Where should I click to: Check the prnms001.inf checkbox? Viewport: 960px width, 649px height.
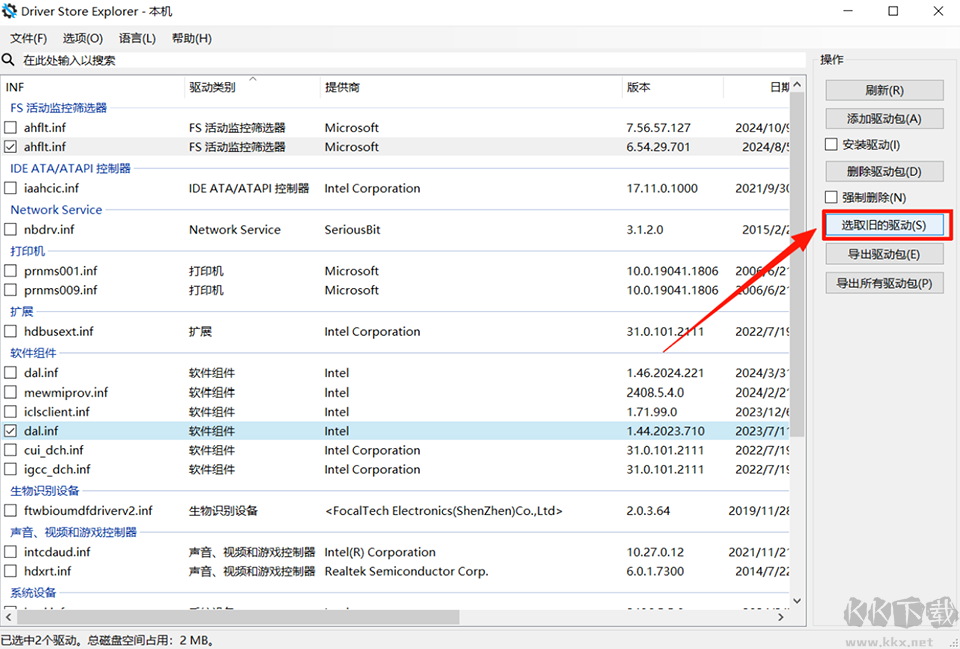(10, 271)
